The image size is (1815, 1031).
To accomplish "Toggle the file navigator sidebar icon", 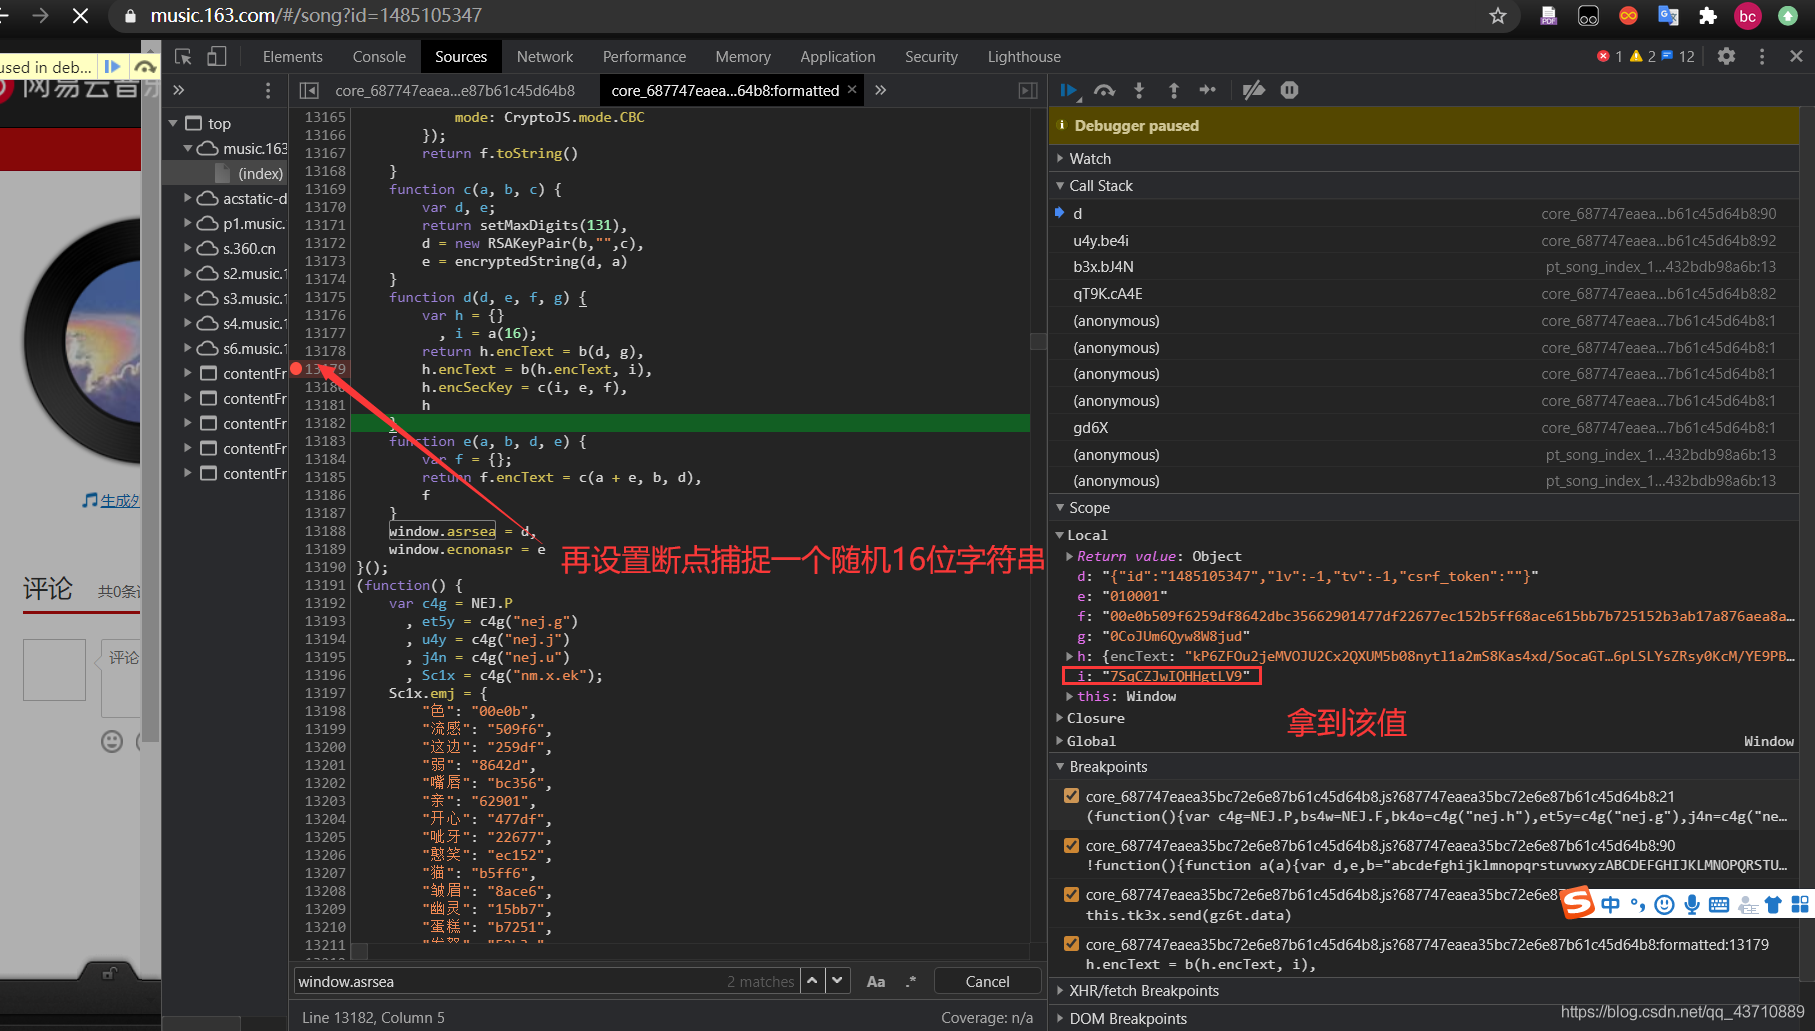I will [310, 90].
